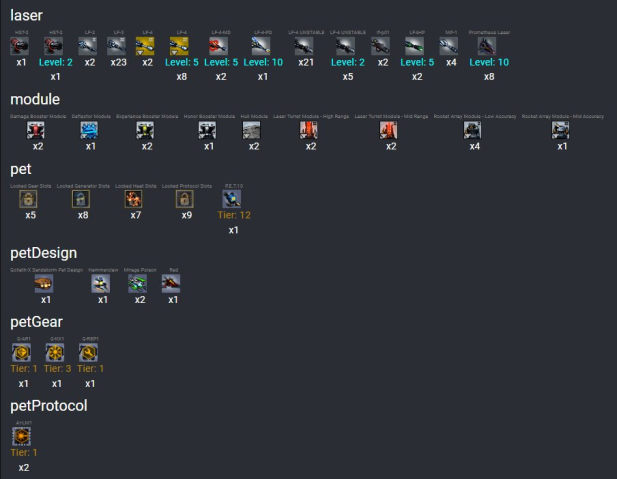The width and height of the screenshot is (617, 479).
Task: Click the "x2" count under Mirage Poison
Action: click(x=140, y=300)
